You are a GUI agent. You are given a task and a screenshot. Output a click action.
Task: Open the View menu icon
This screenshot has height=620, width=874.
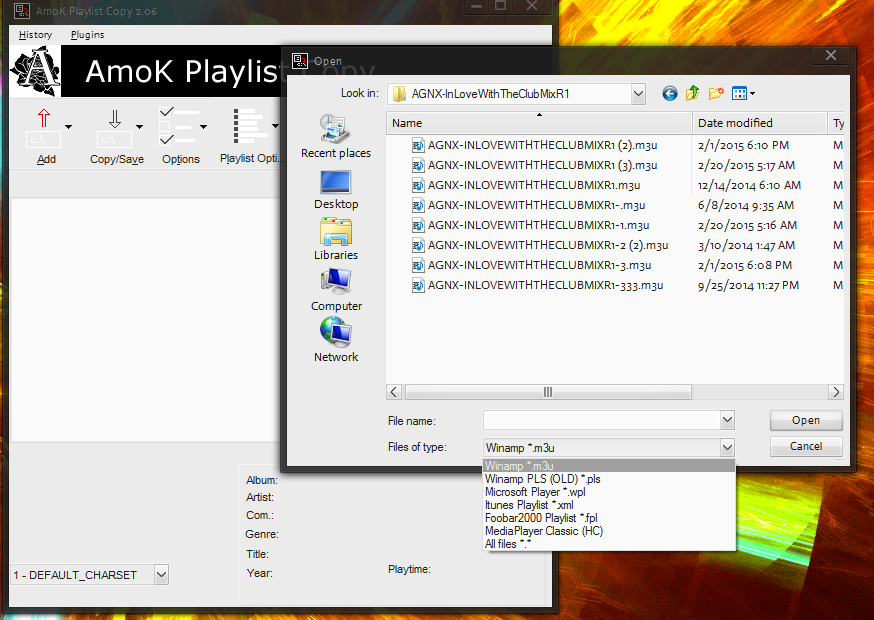coord(742,94)
